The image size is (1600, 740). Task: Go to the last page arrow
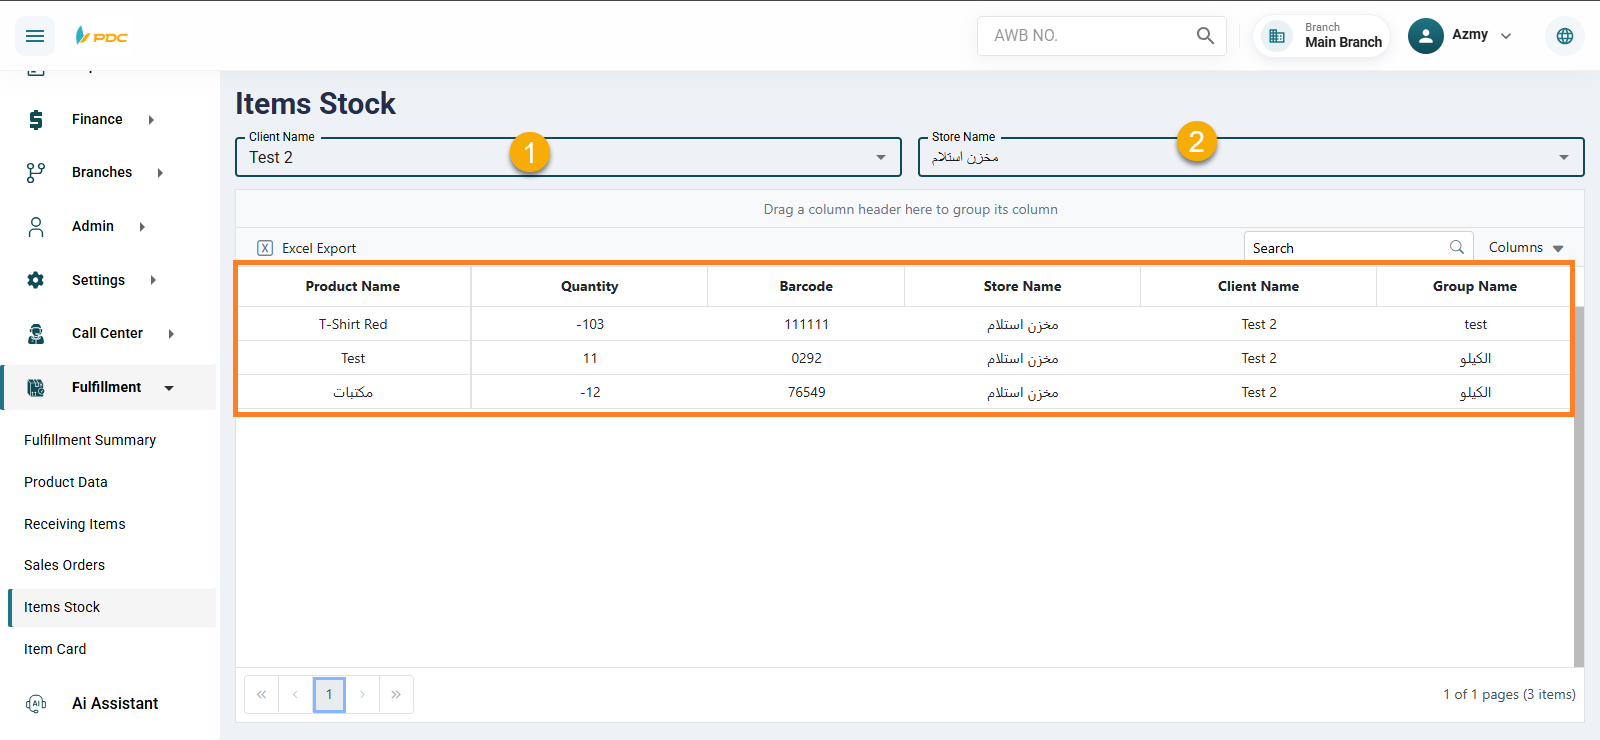click(396, 694)
